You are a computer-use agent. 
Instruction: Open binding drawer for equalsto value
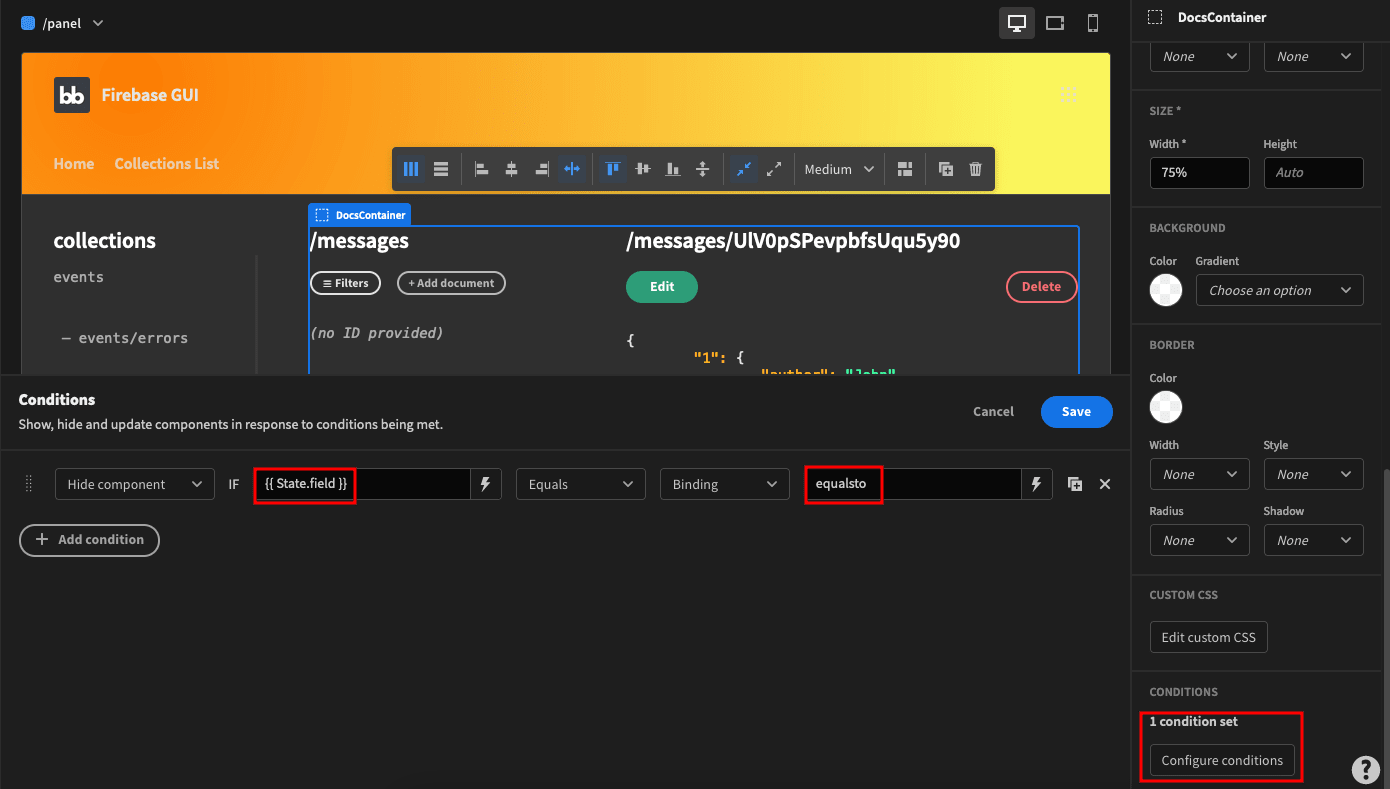coord(1036,484)
